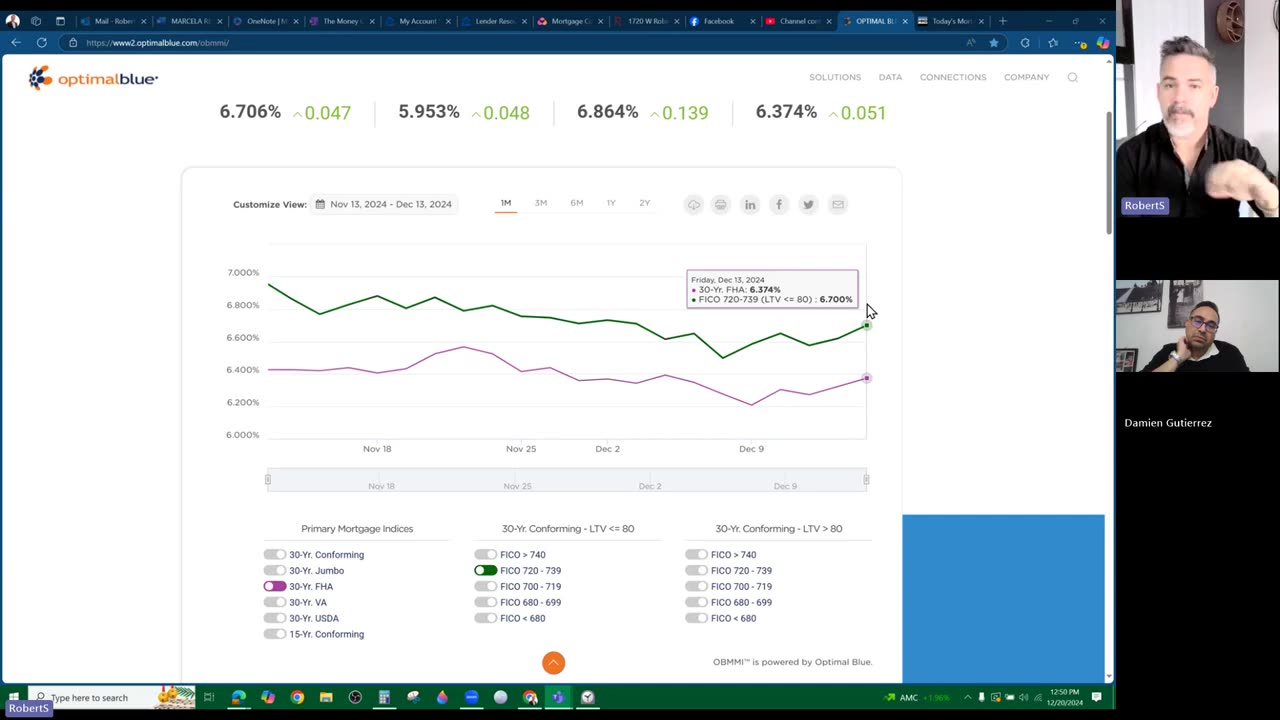Enable FICO < 680 under LTV > 80

697,619
